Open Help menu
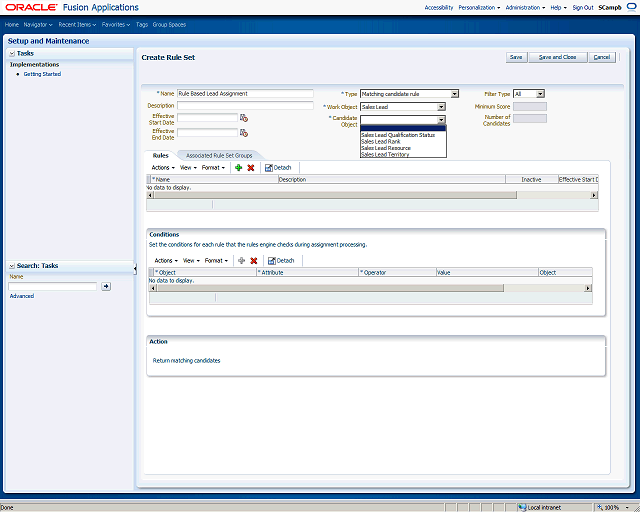Viewport: 640px width, 512px height. click(558, 7)
